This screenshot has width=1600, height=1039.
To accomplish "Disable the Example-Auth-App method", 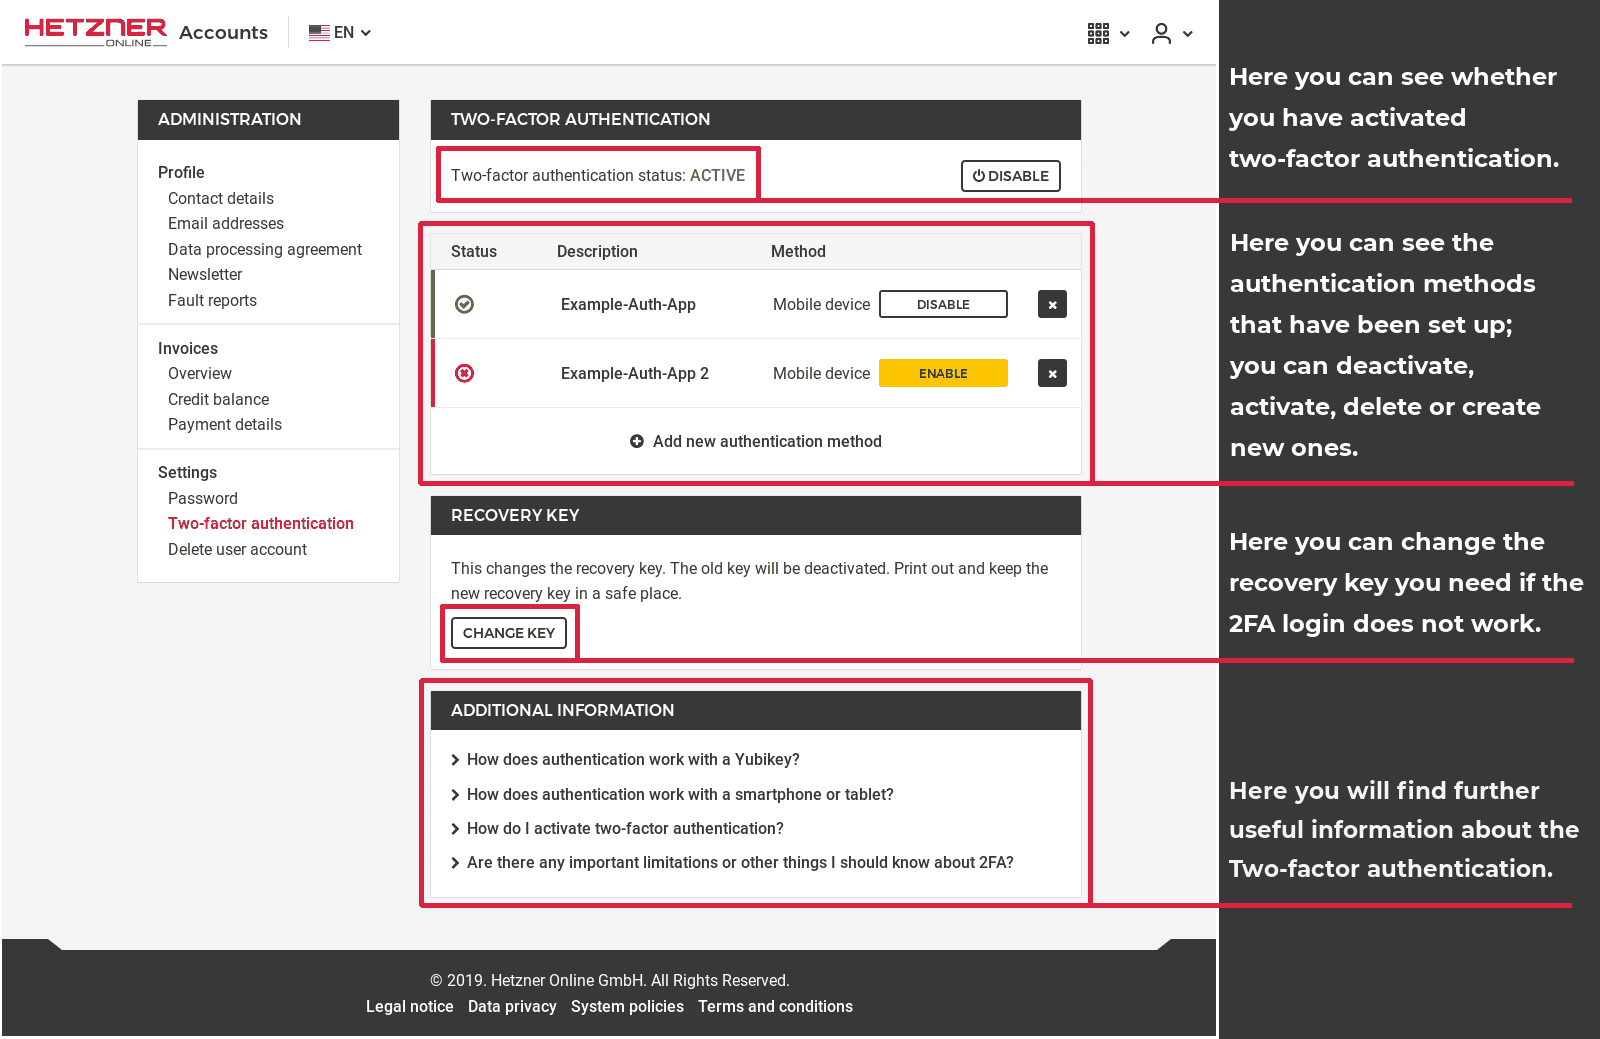I will 943,304.
